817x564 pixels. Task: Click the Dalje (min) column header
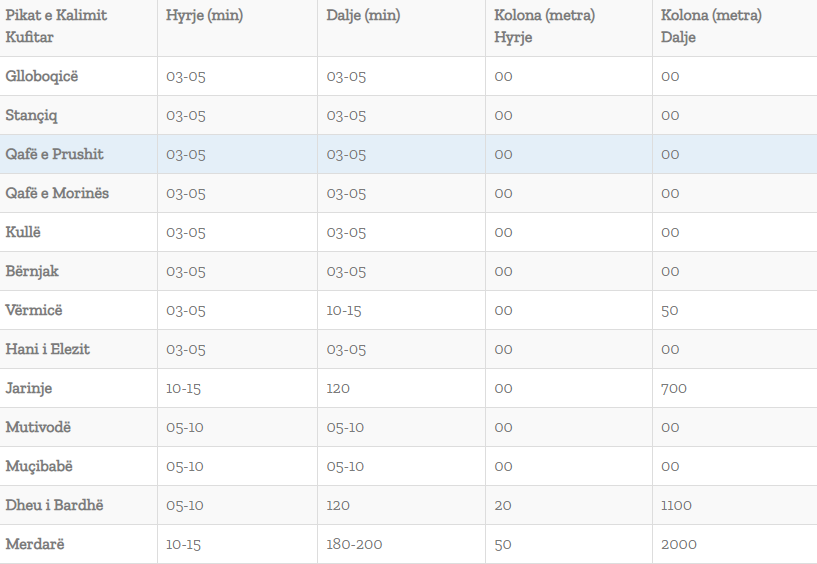click(x=364, y=16)
